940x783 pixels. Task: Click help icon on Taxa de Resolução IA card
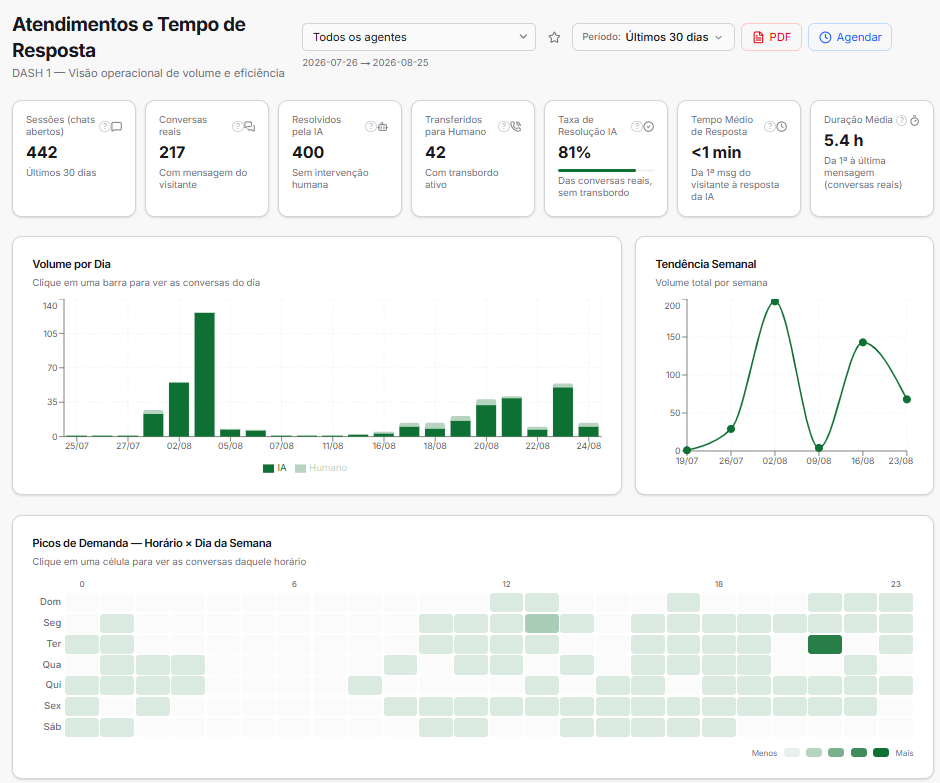pyautogui.click(x=637, y=126)
